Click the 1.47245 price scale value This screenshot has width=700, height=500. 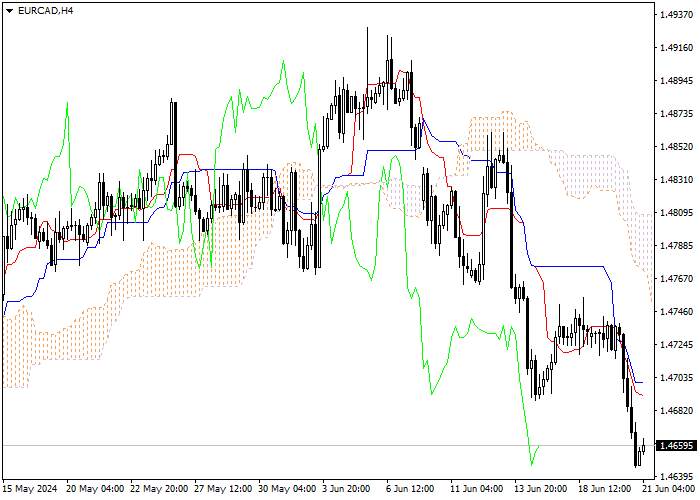677,345
